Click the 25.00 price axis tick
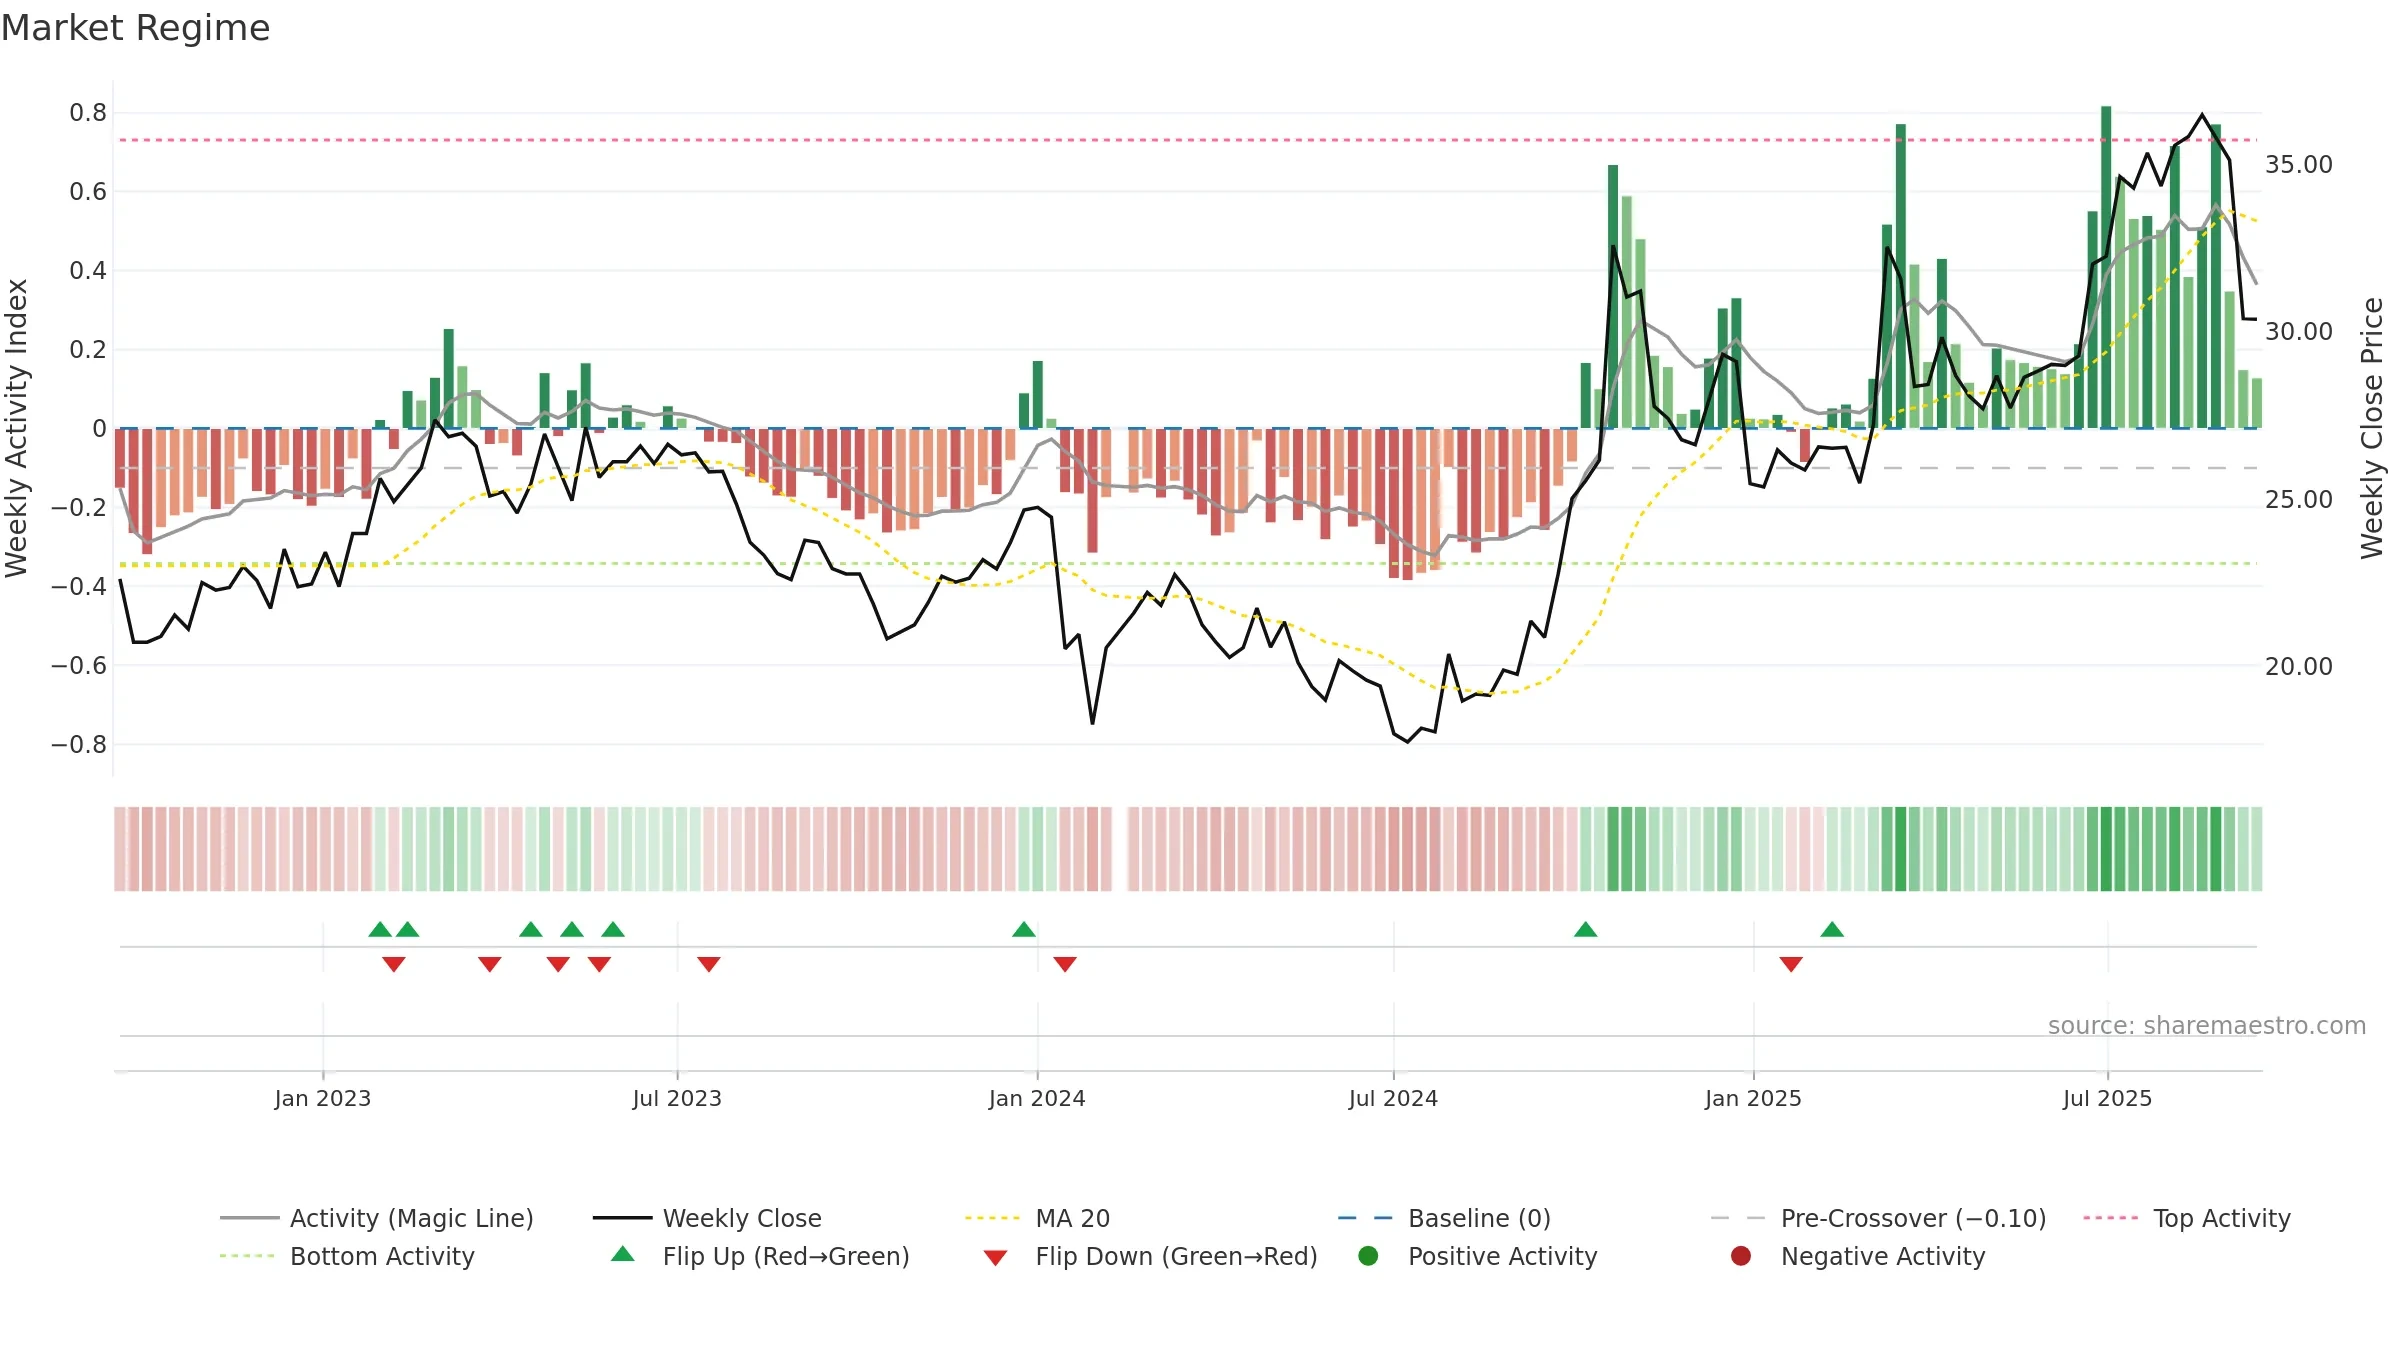This screenshot has width=2400, height=1350. 2299,499
